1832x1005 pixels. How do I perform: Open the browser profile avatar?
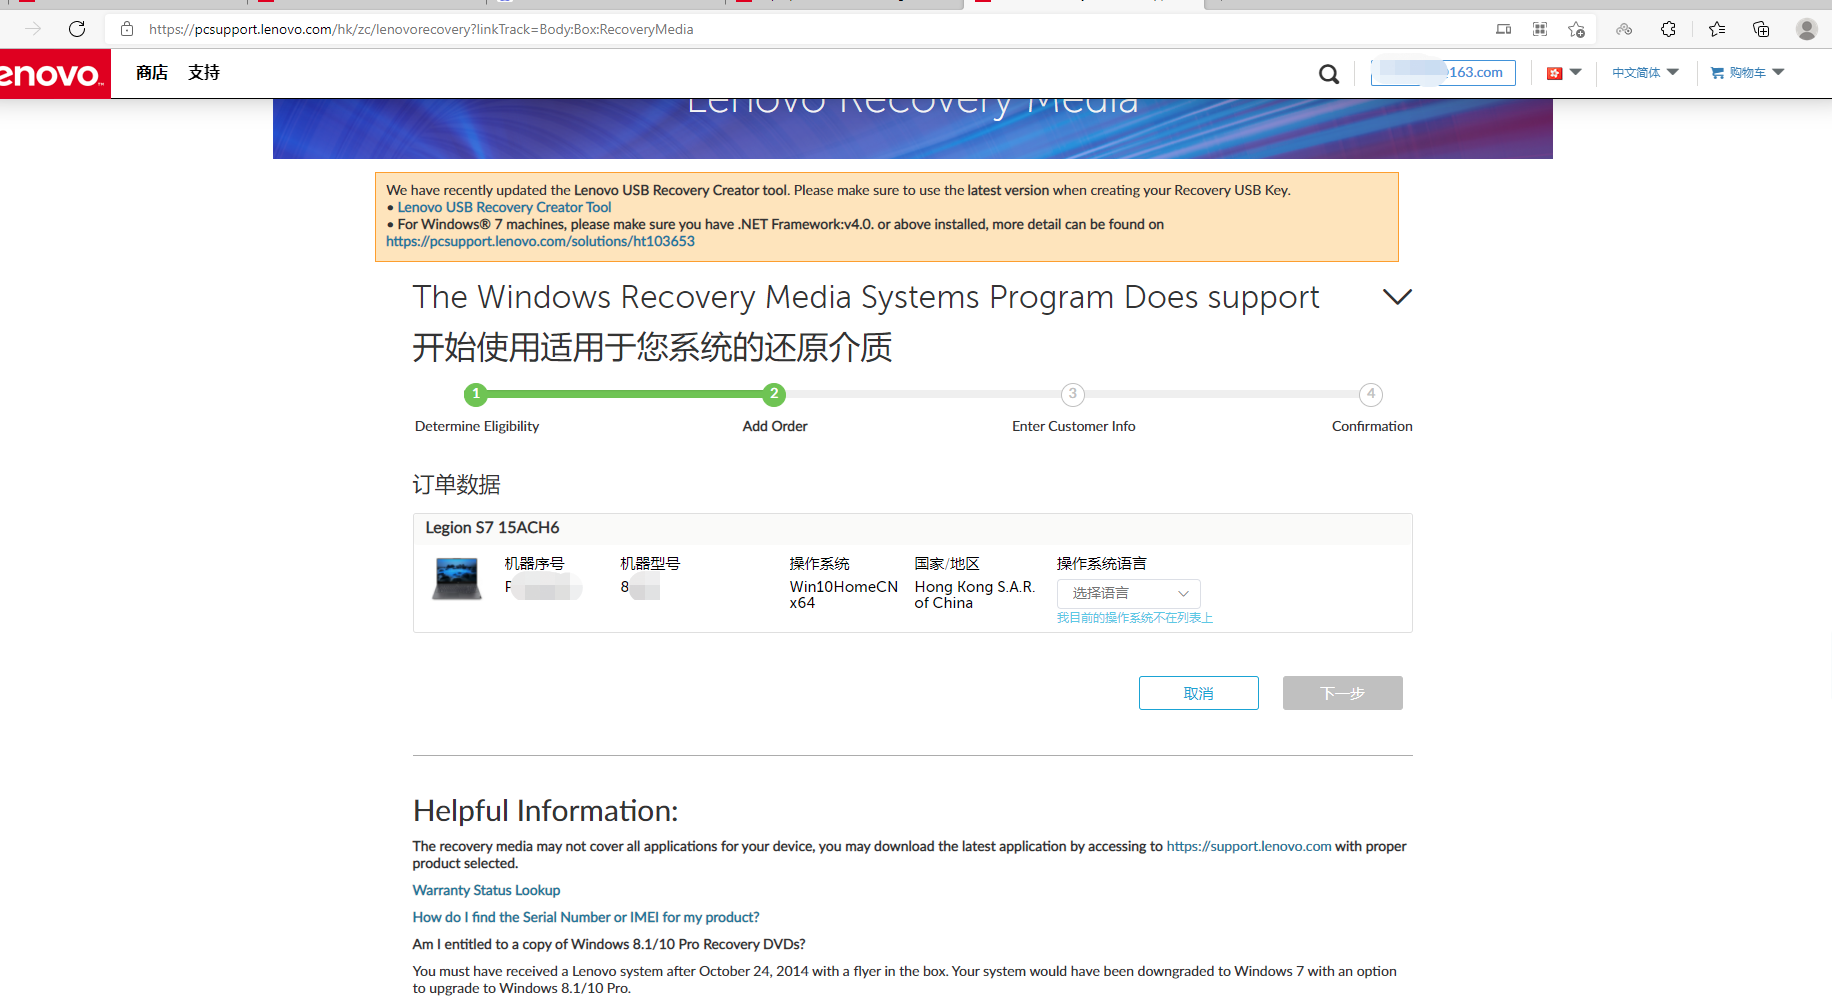[x=1806, y=29]
